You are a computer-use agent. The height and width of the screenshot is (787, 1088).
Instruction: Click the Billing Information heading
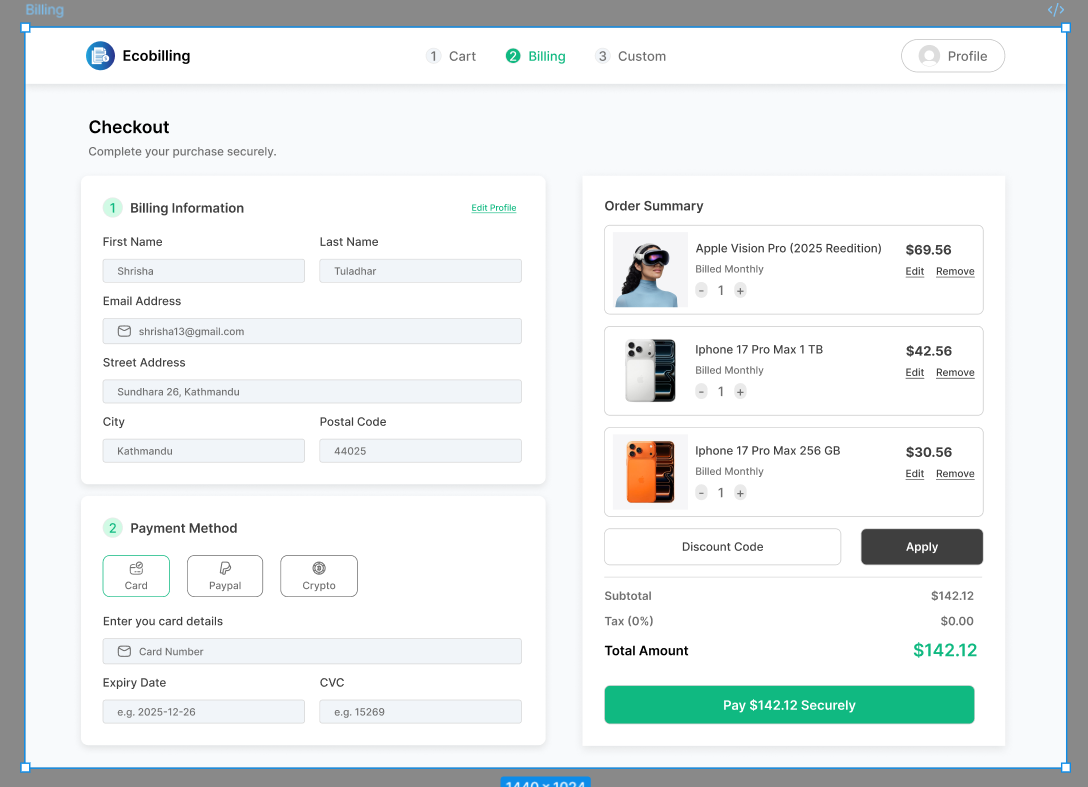187,208
